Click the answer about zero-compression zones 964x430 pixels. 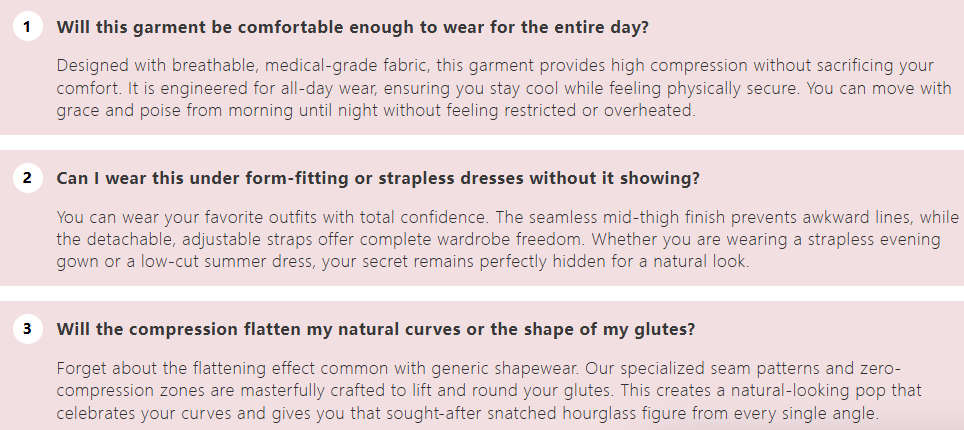pyautogui.click(x=490, y=390)
